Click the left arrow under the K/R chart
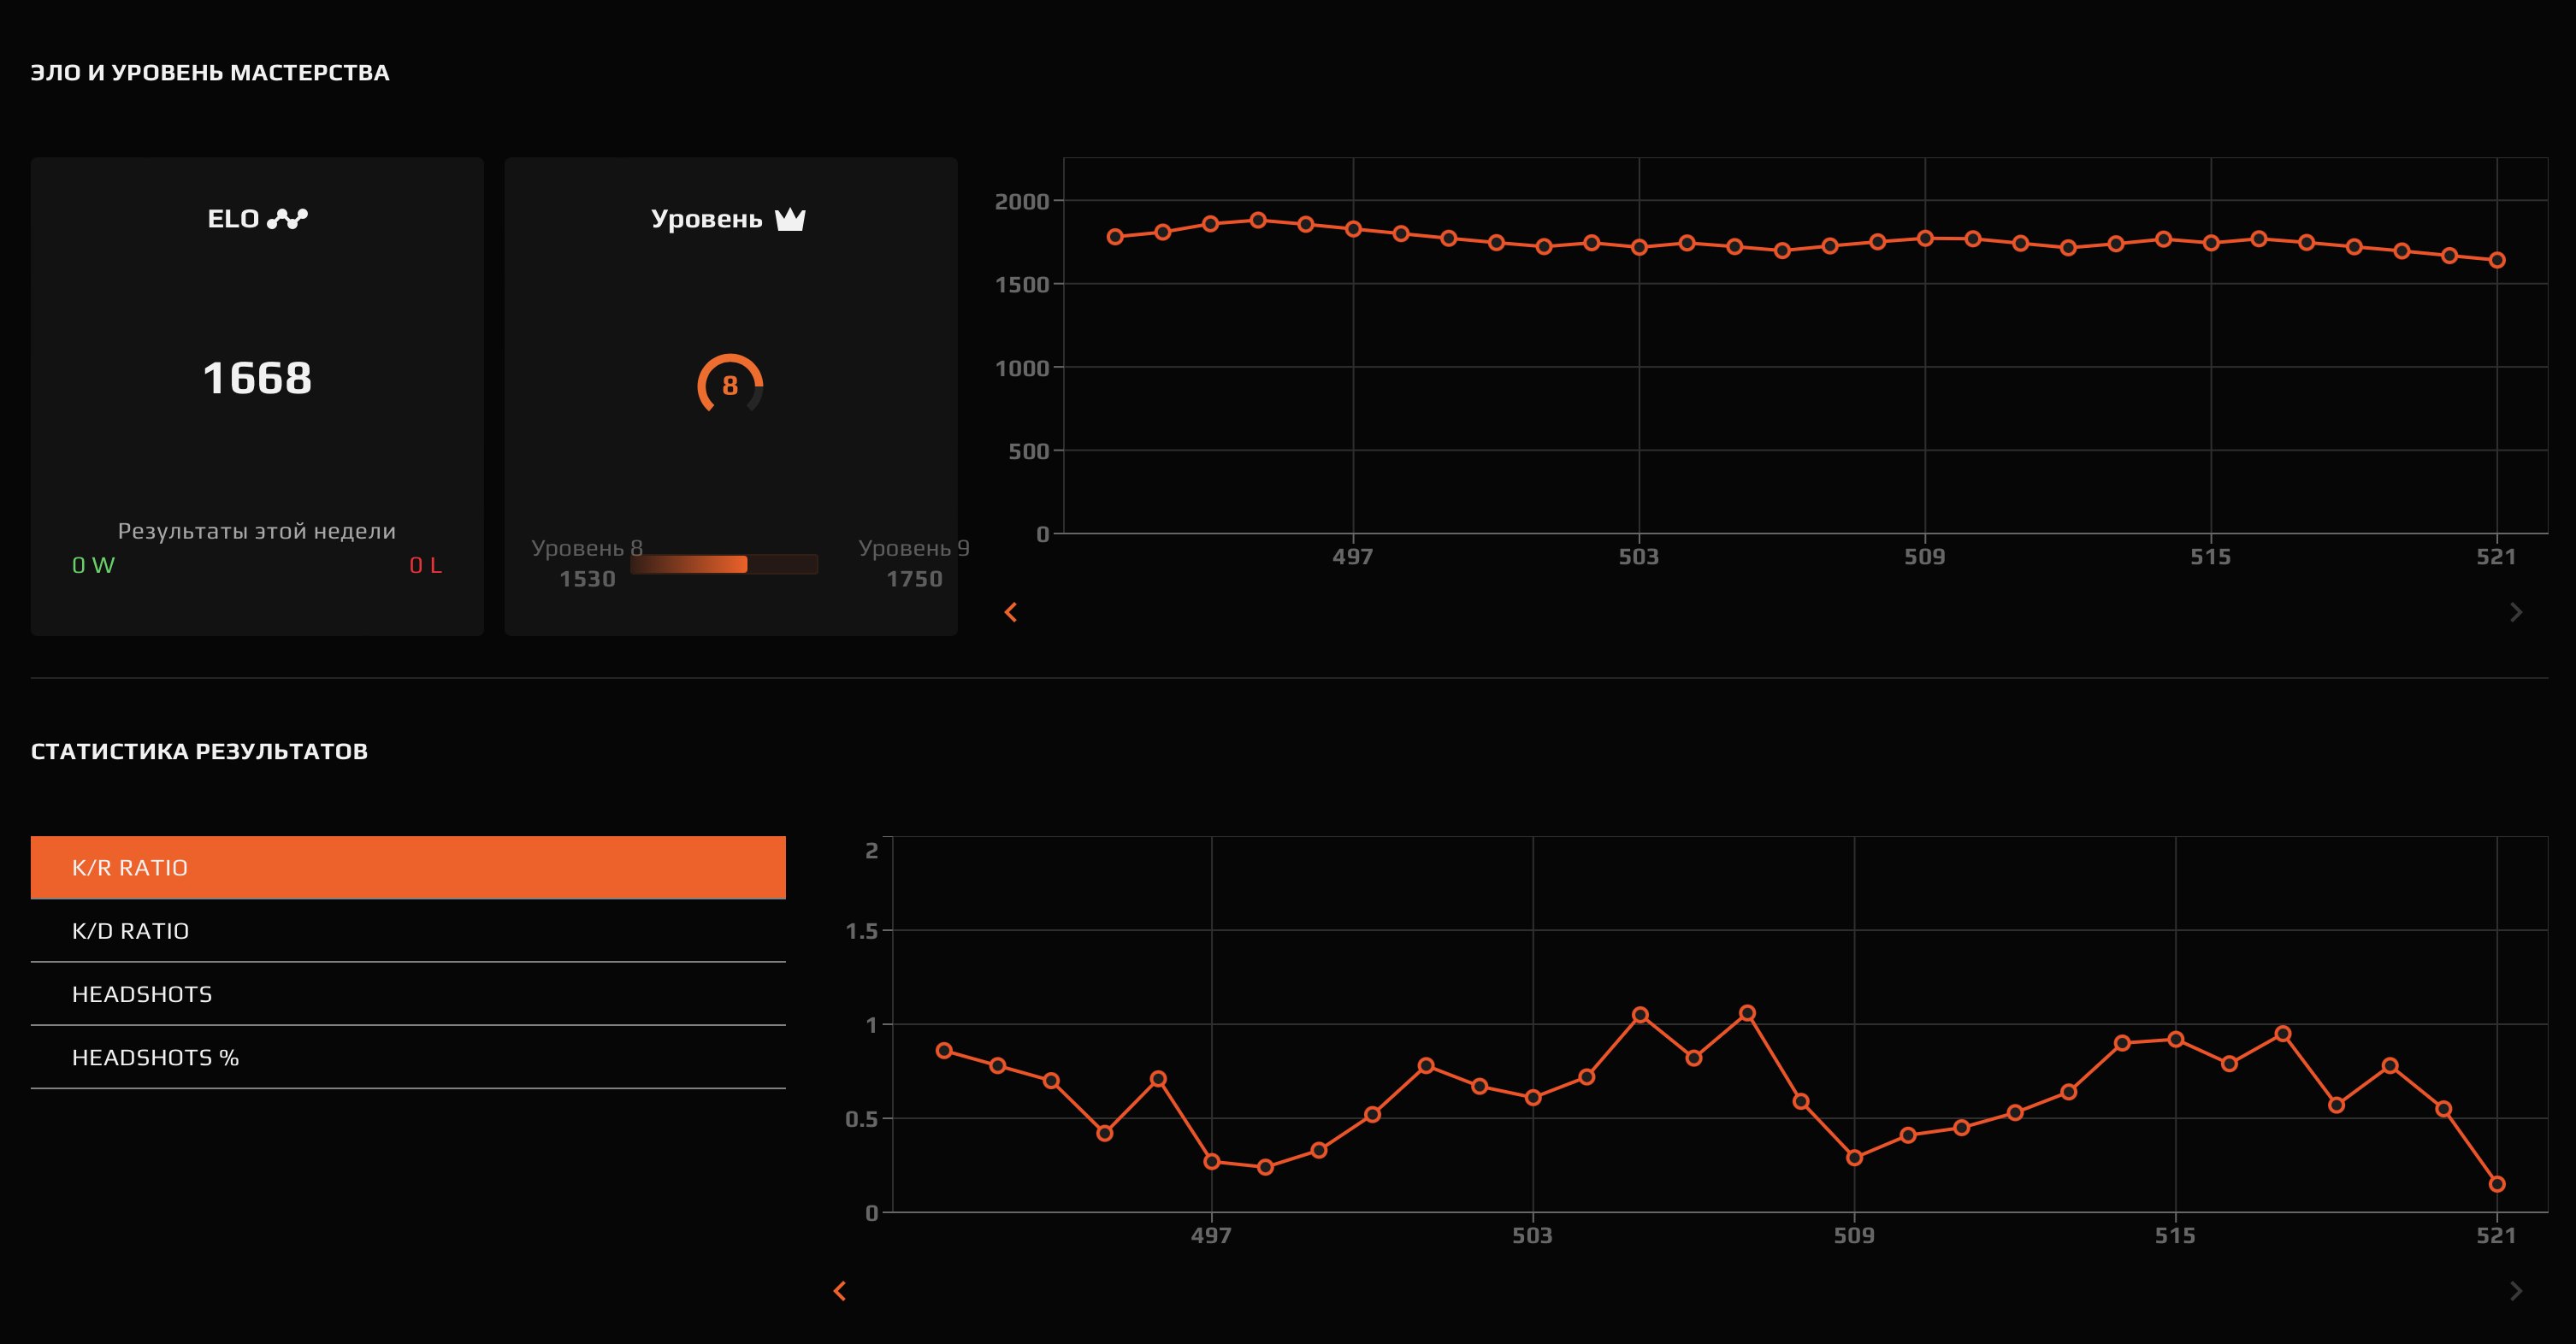The height and width of the screenshot is (1344, 2576). pyautogui.click(x=841, y=1291)
